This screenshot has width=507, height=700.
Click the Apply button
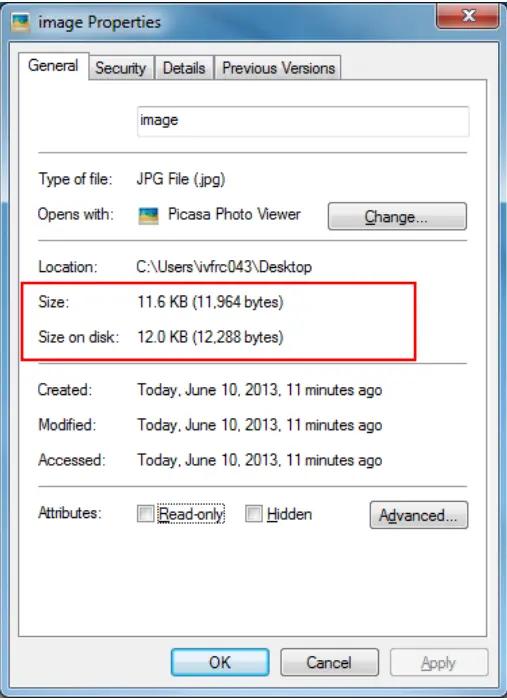(439, 662)
